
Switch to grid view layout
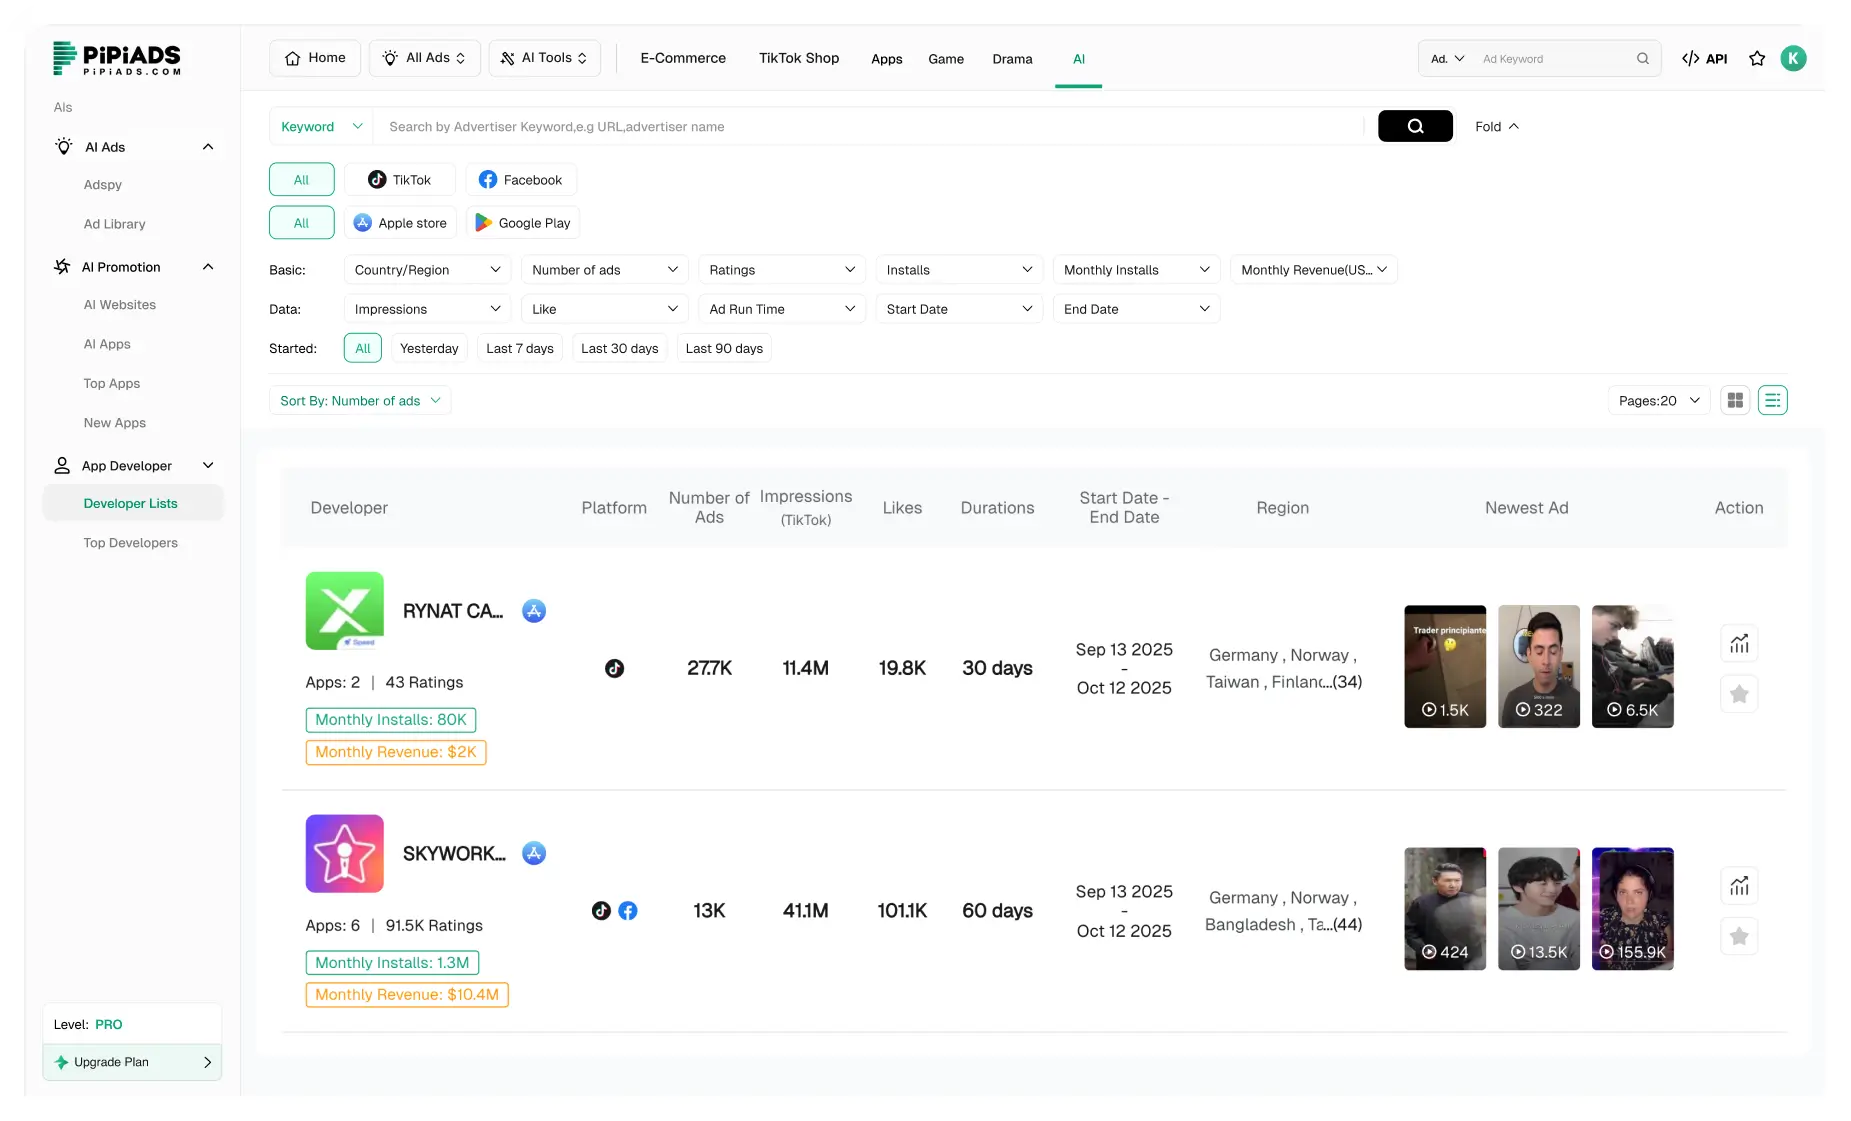point(1735,399)
